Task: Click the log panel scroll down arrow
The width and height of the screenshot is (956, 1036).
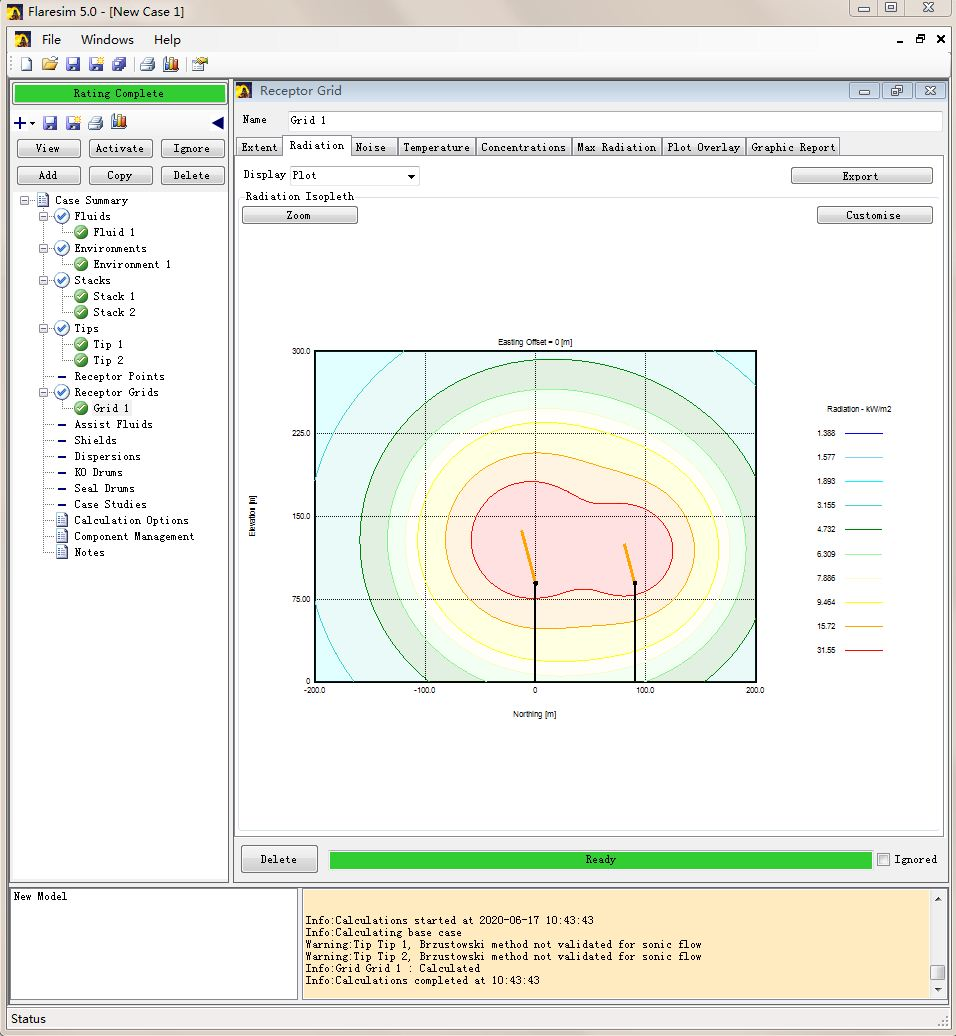Action: tap(938, 989)
